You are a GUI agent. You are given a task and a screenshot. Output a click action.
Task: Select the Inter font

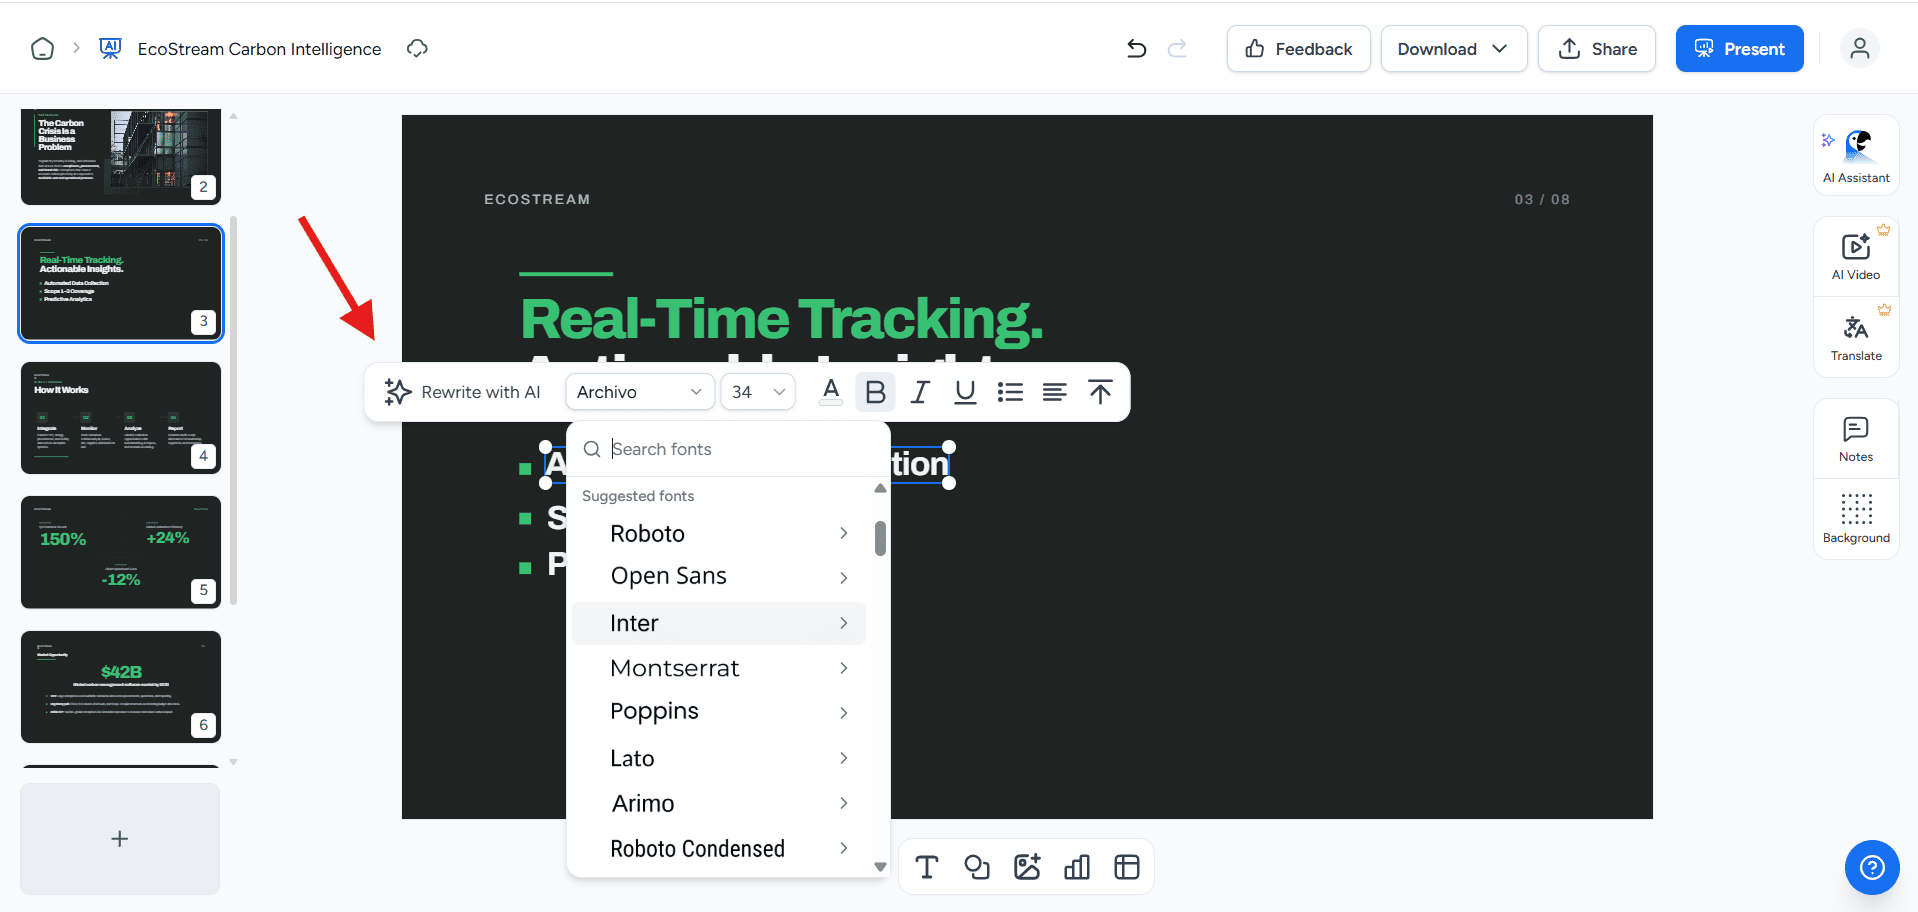pos(718,623)
